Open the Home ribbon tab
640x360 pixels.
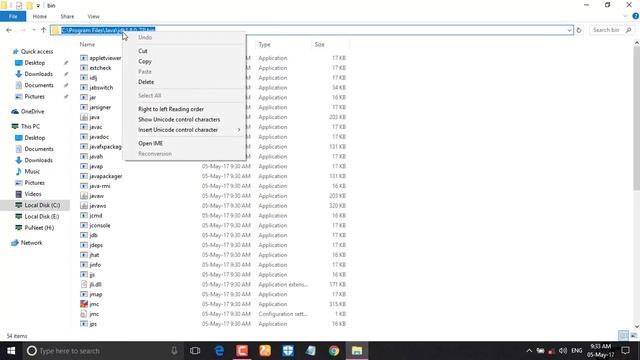[40, 16]
